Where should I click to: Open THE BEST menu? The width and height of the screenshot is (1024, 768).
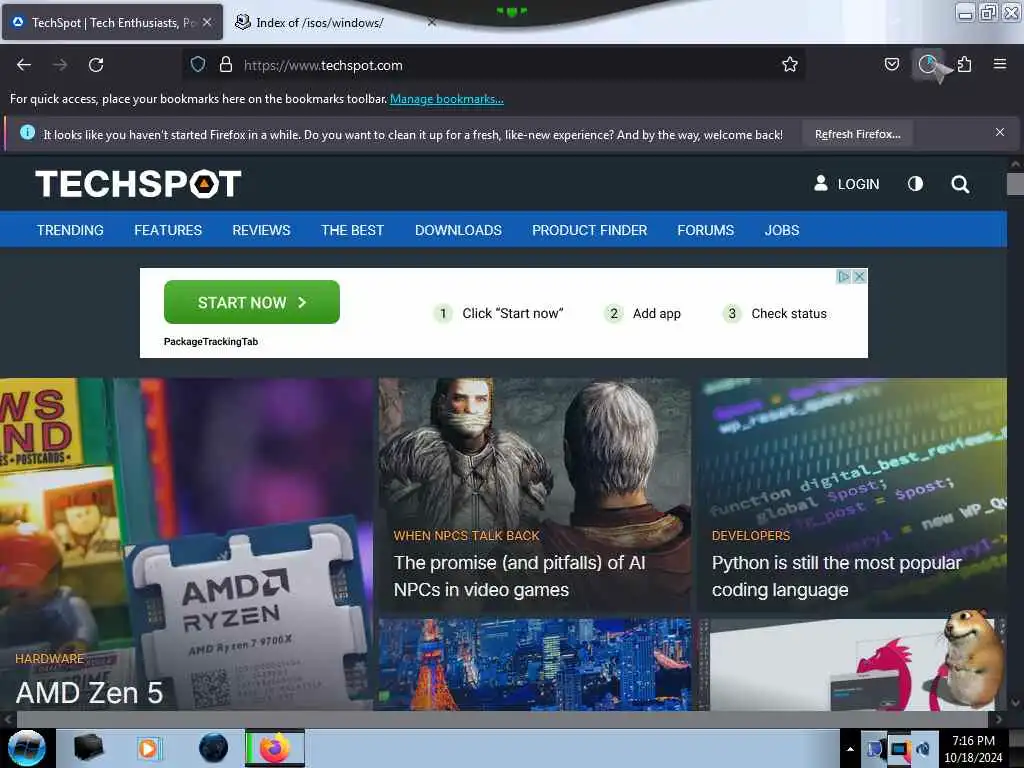352,230
